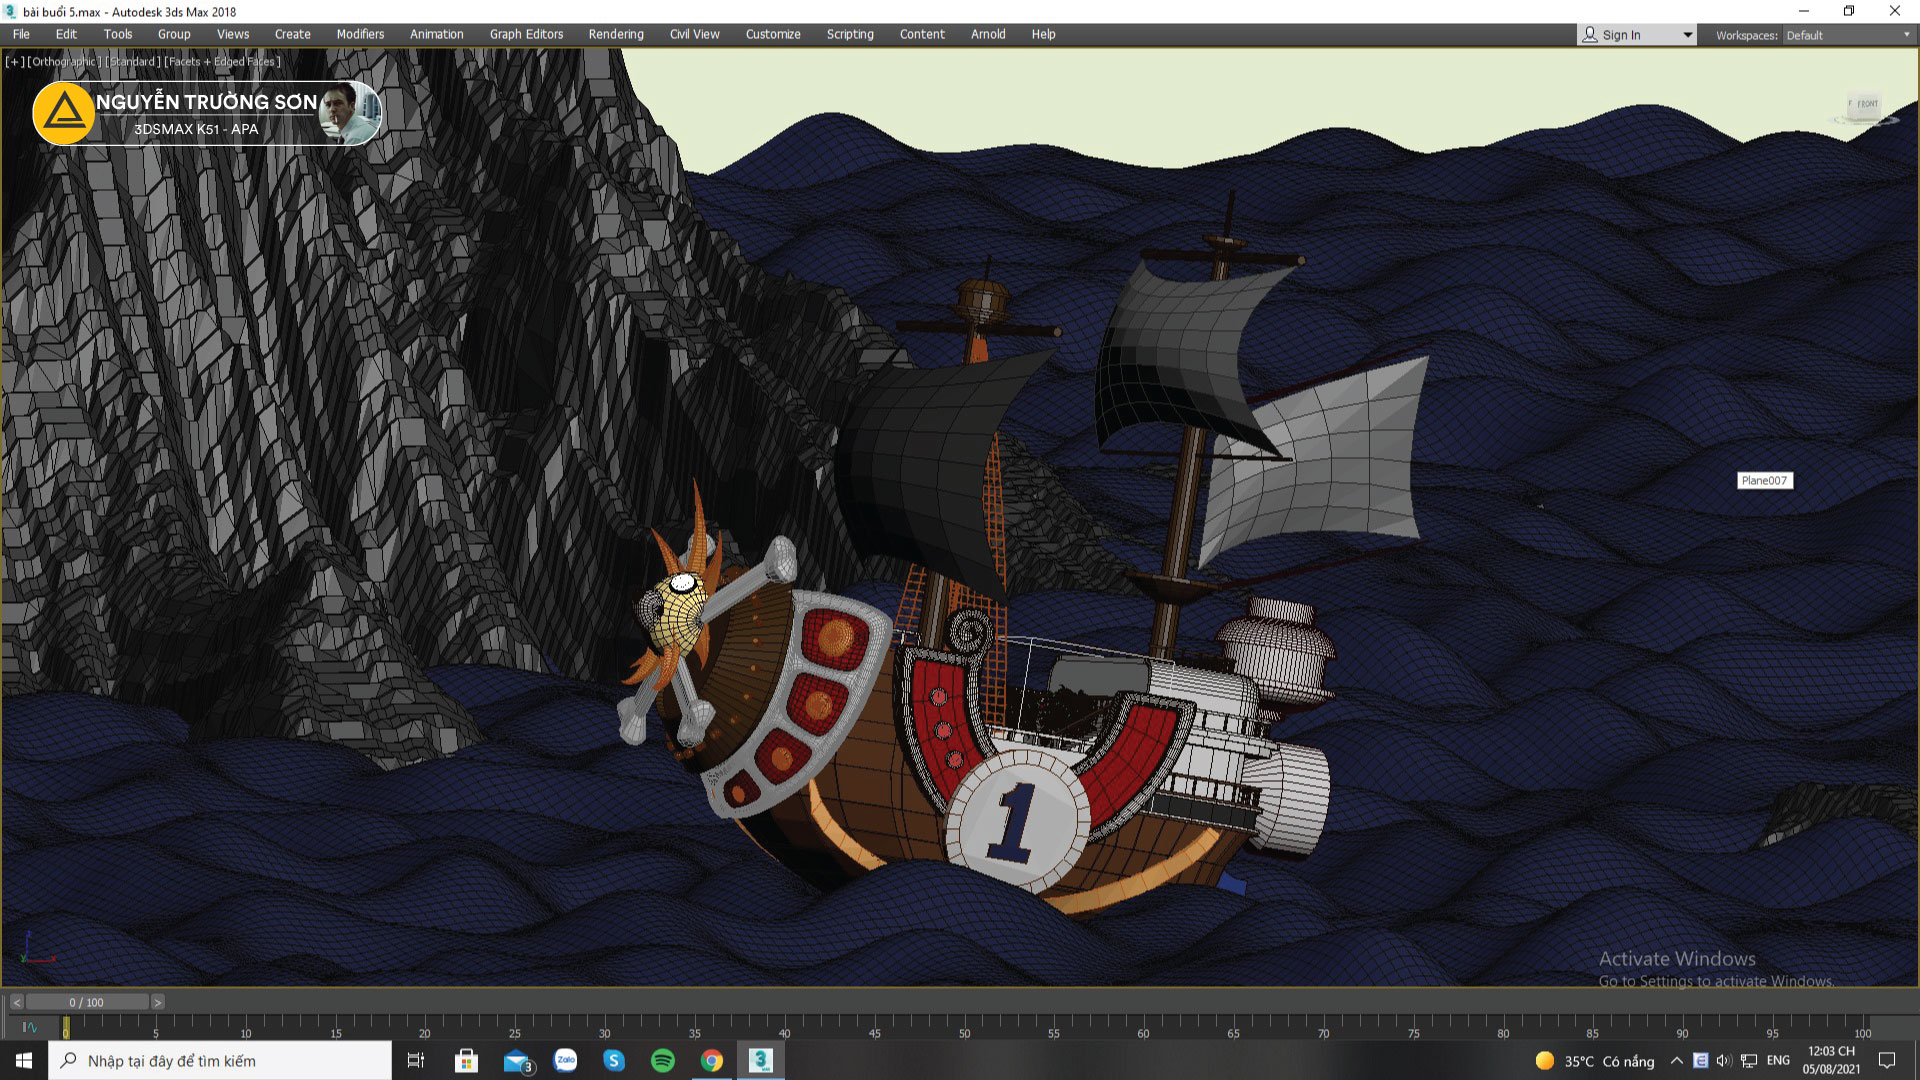Open Spotify from the taskbar

click(663, 1060)
